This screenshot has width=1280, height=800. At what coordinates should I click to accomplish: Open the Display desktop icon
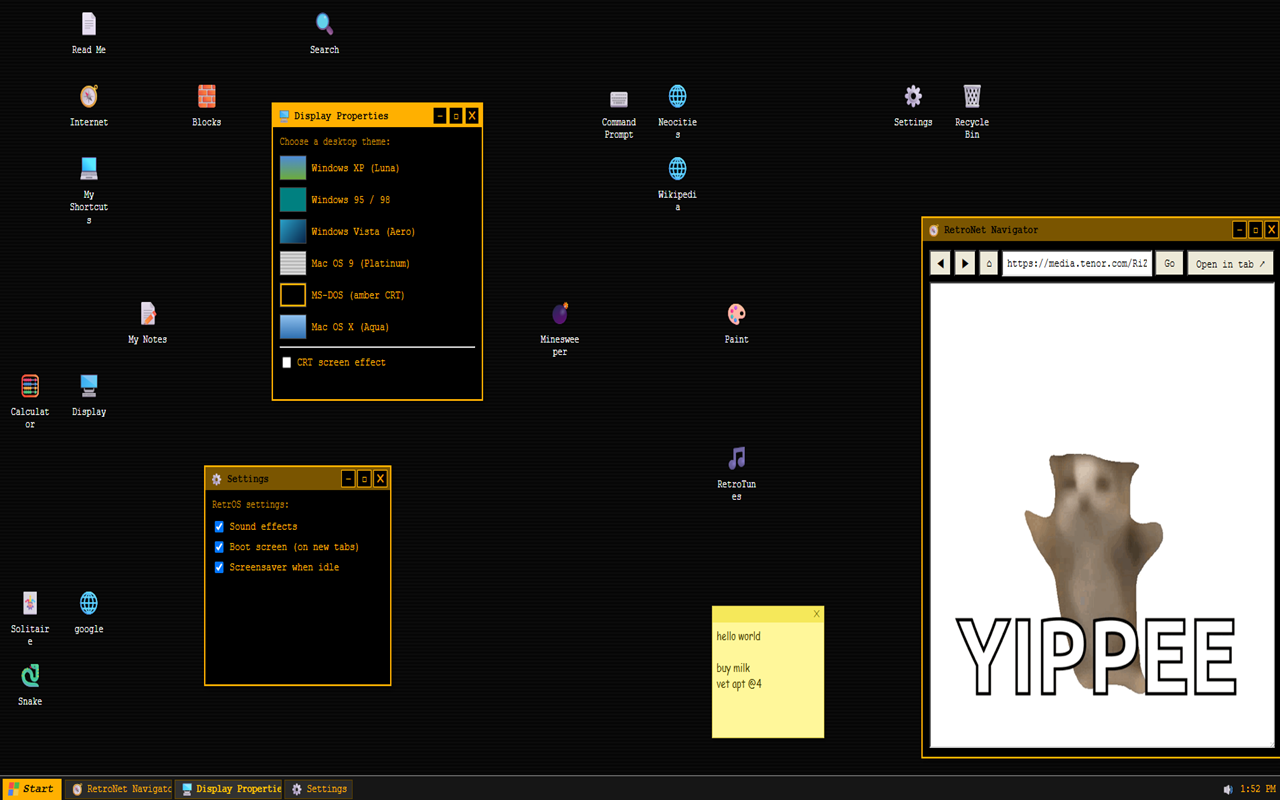[x=89, y=395]
